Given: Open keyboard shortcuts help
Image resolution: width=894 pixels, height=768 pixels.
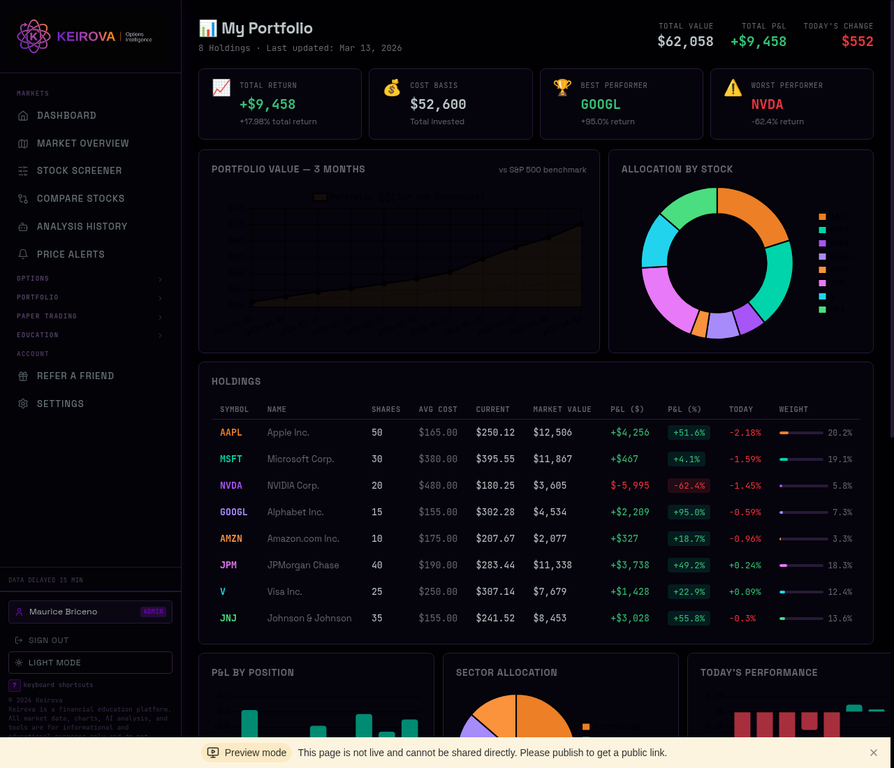Looking at the screenshot, I should click(51, 685).
